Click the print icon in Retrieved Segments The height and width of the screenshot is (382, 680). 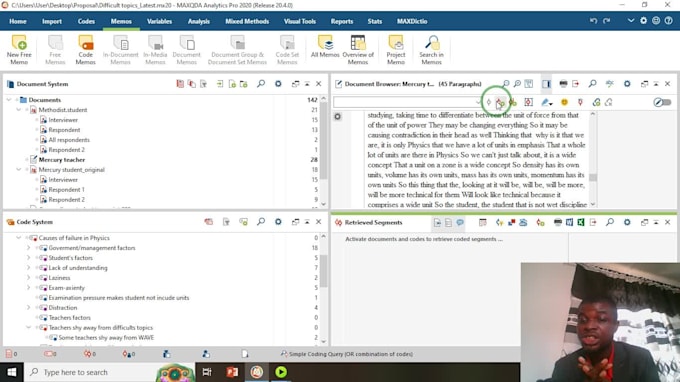pos(558,222)
